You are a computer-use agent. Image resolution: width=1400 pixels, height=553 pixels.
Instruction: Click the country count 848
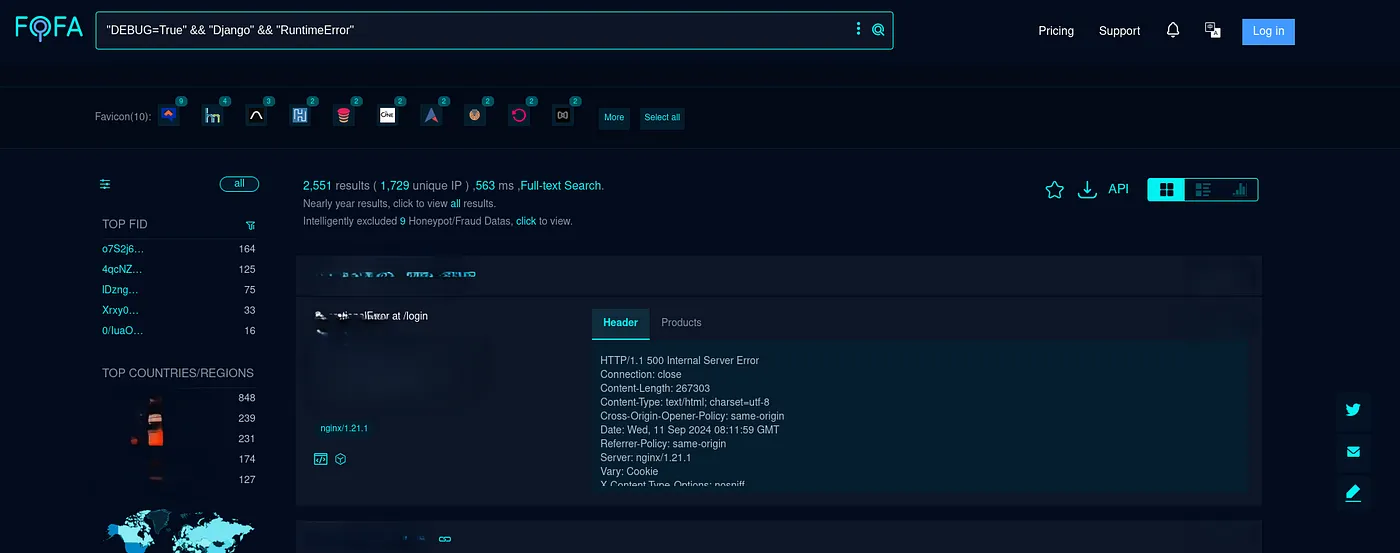246,398
